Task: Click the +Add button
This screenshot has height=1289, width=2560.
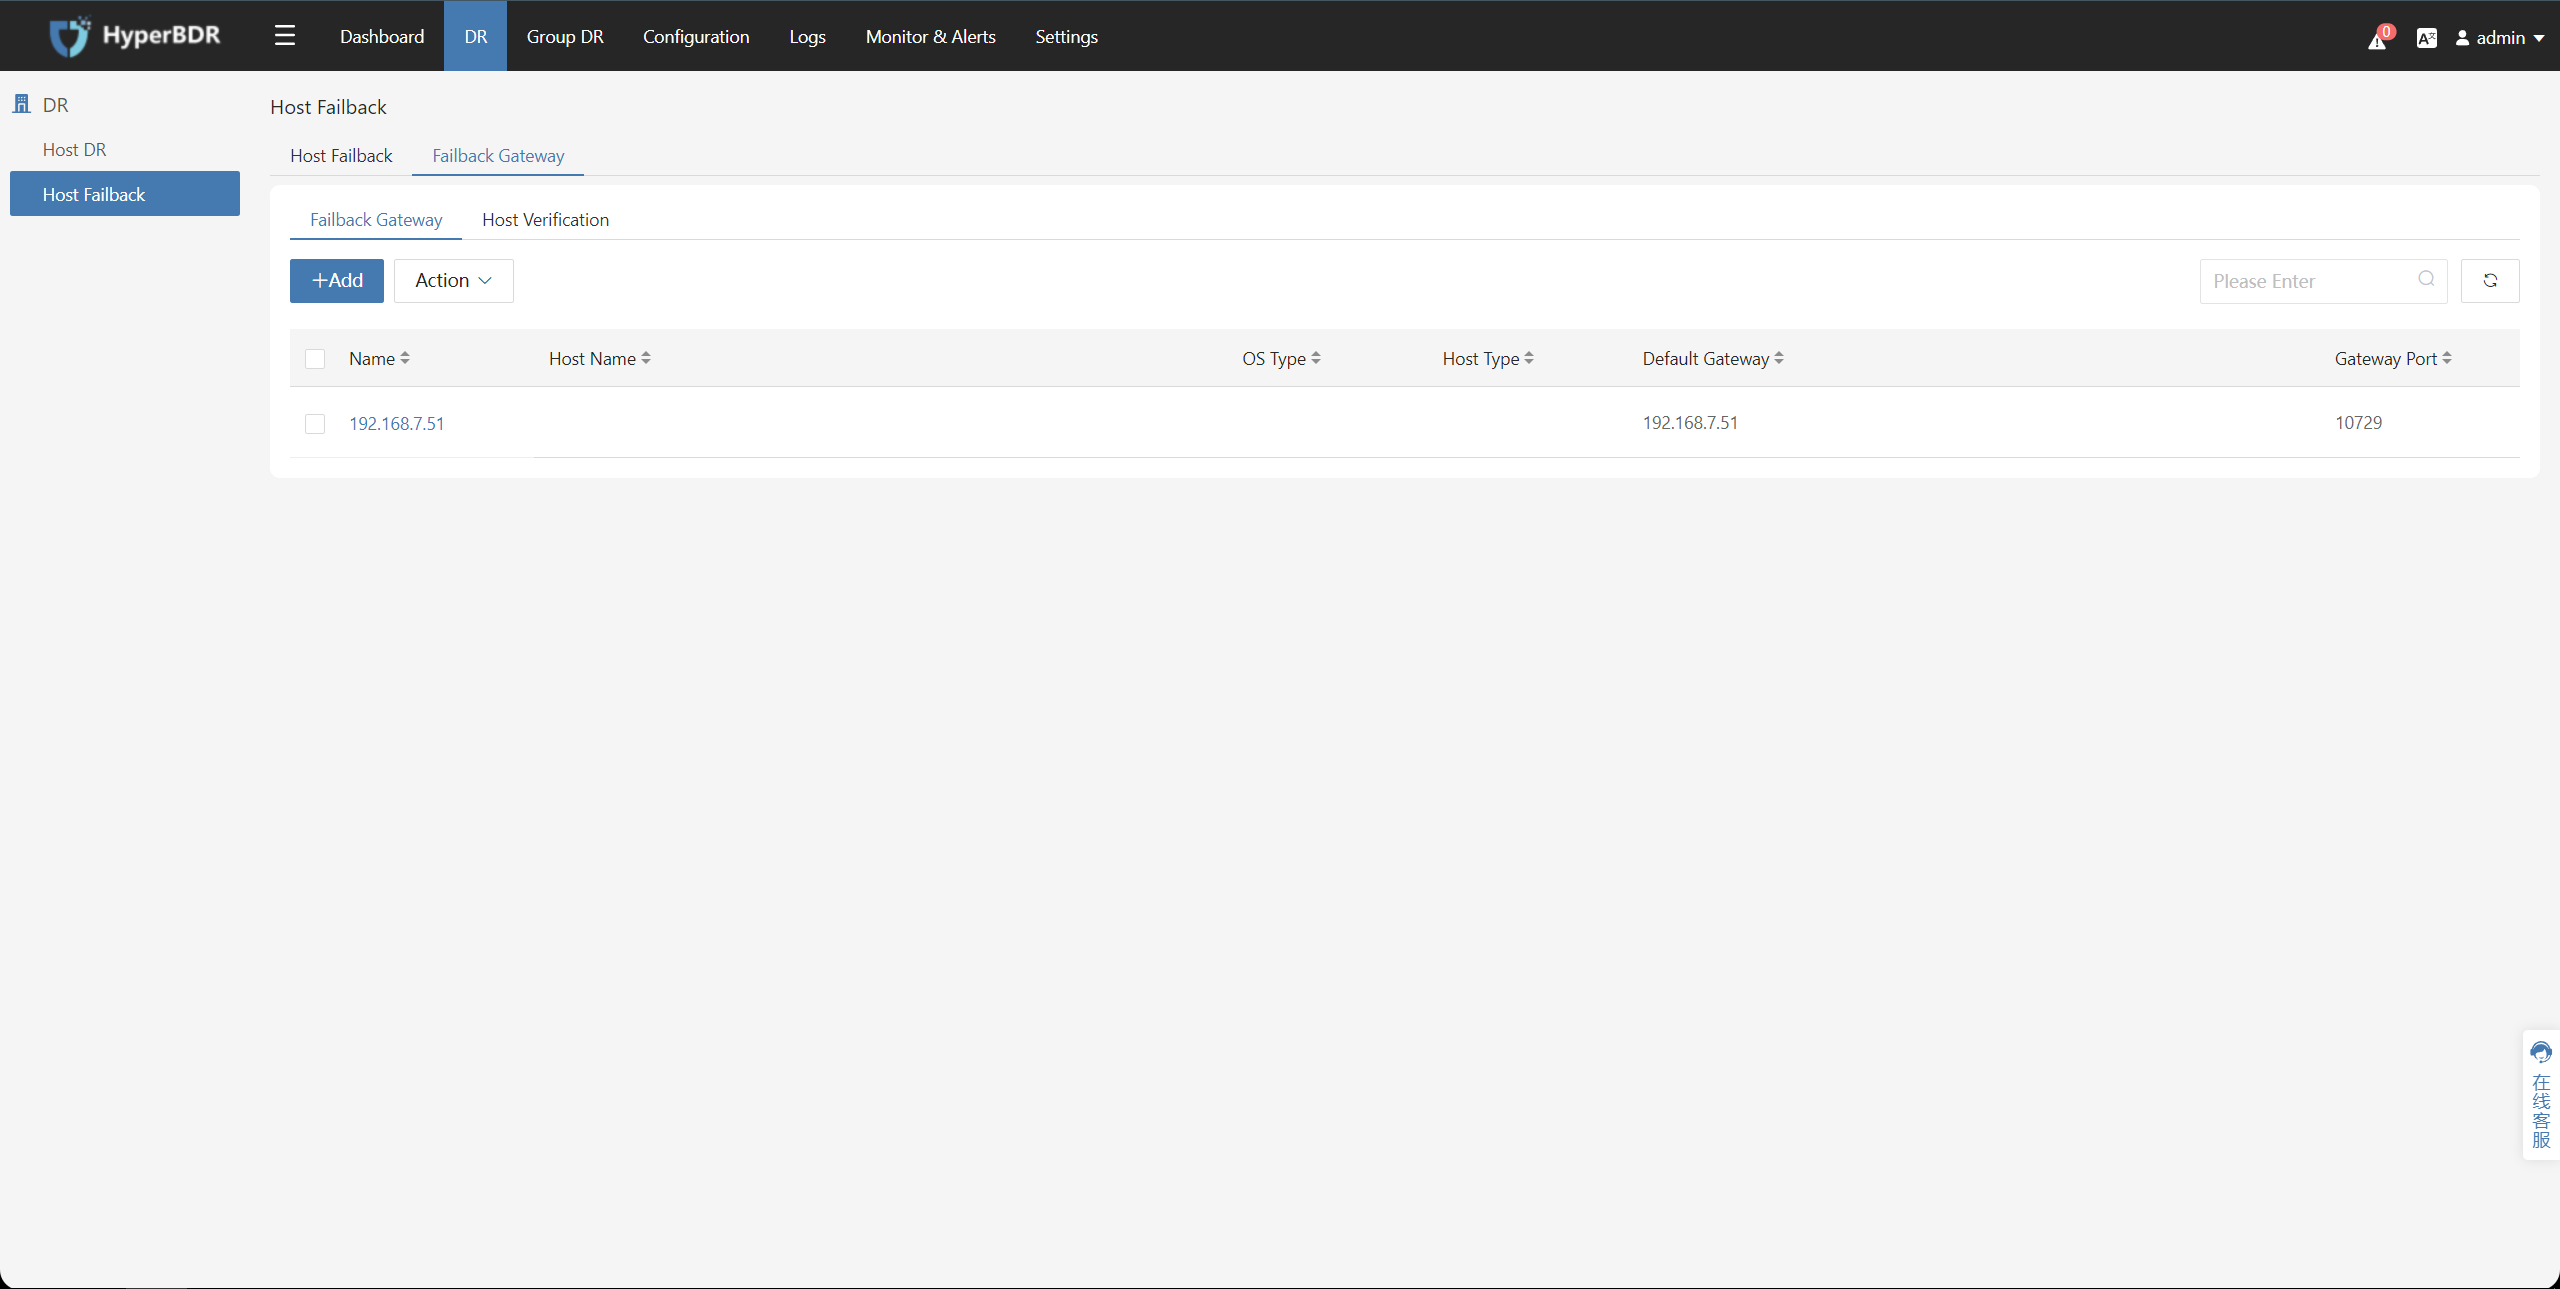Action: [337, 281]
